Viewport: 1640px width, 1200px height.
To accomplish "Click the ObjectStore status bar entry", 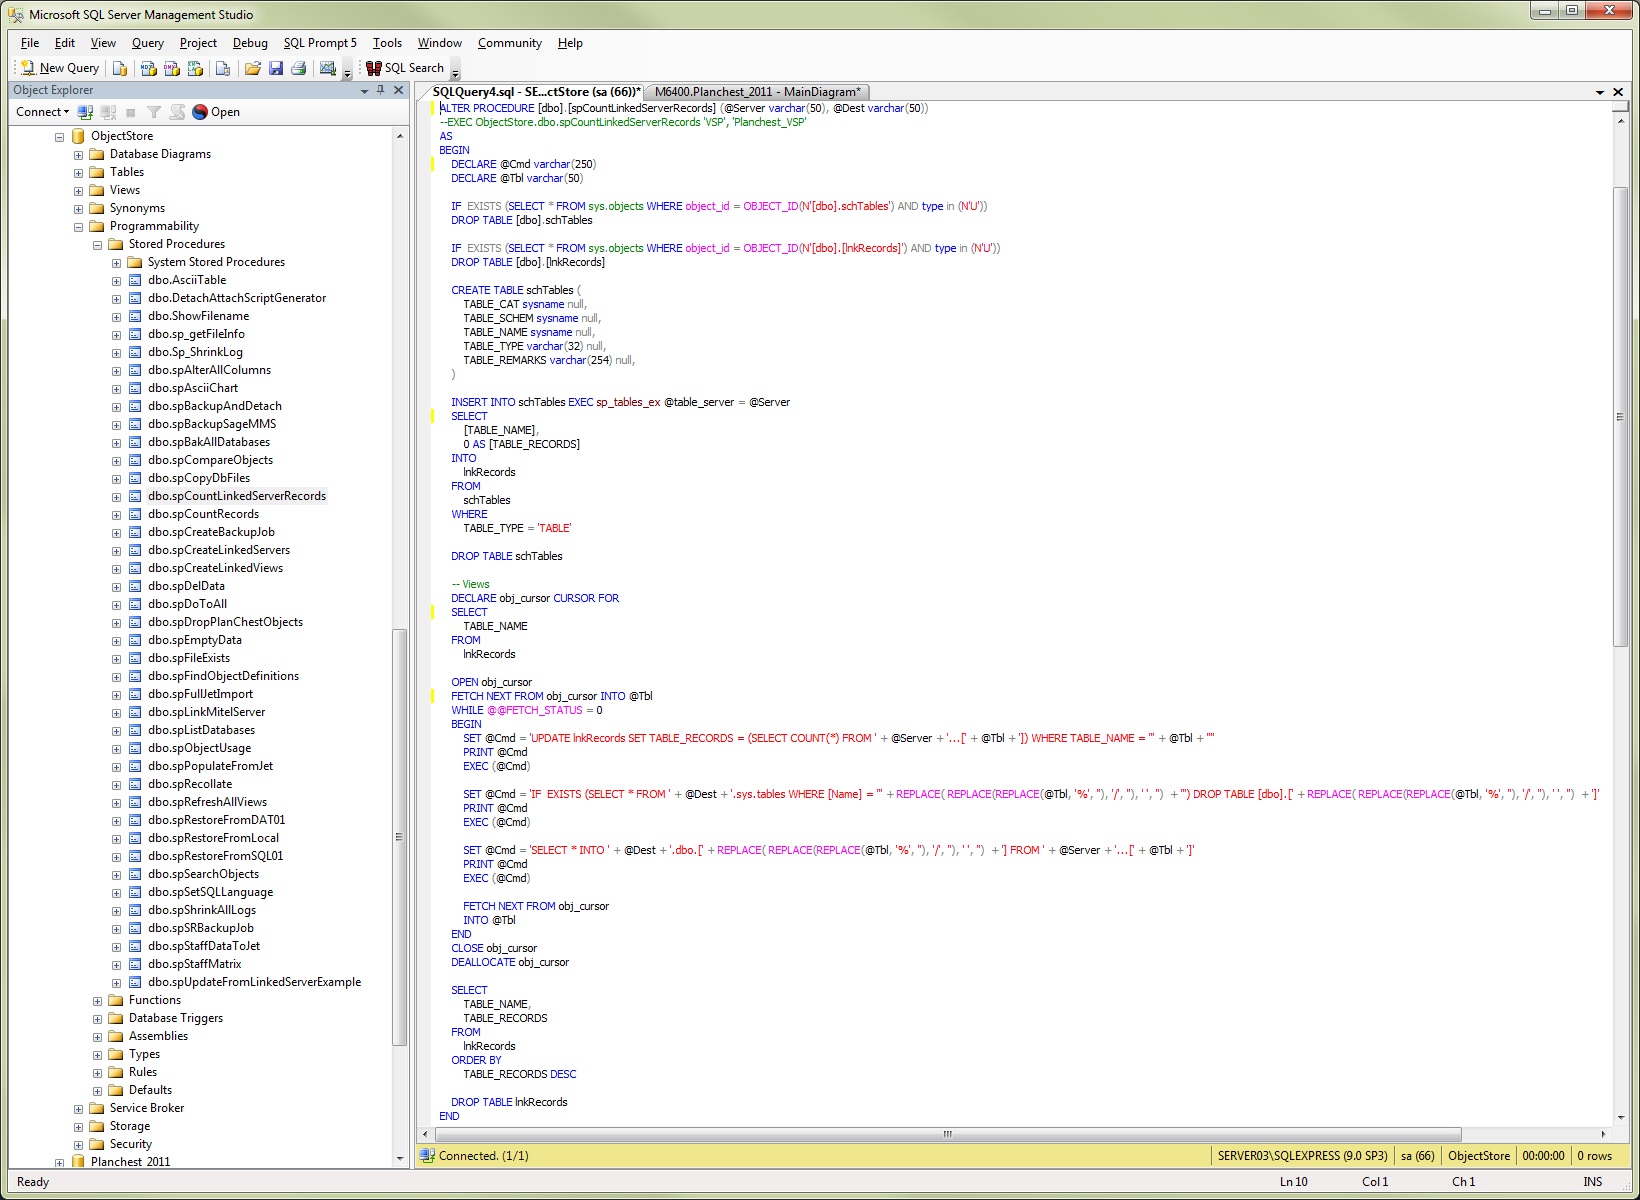I will tap(1479, 1156).
